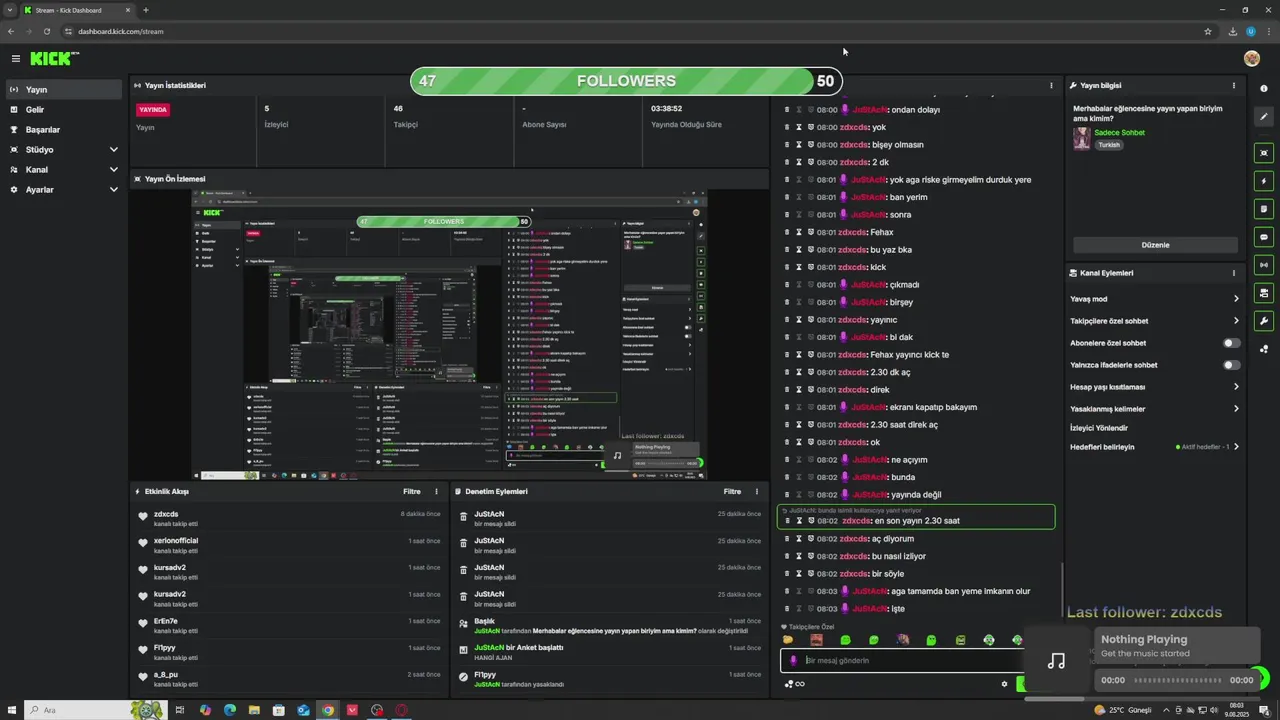Click the microphone badge in message box

click(793, 660)
